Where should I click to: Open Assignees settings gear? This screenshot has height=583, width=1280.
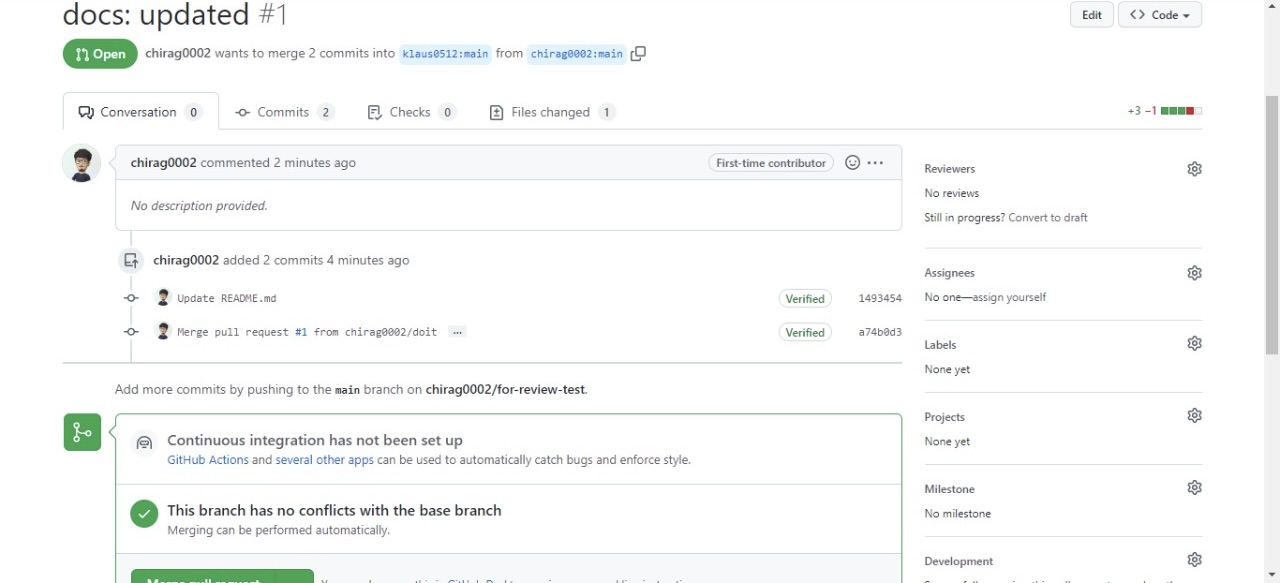coord(1194,273)
